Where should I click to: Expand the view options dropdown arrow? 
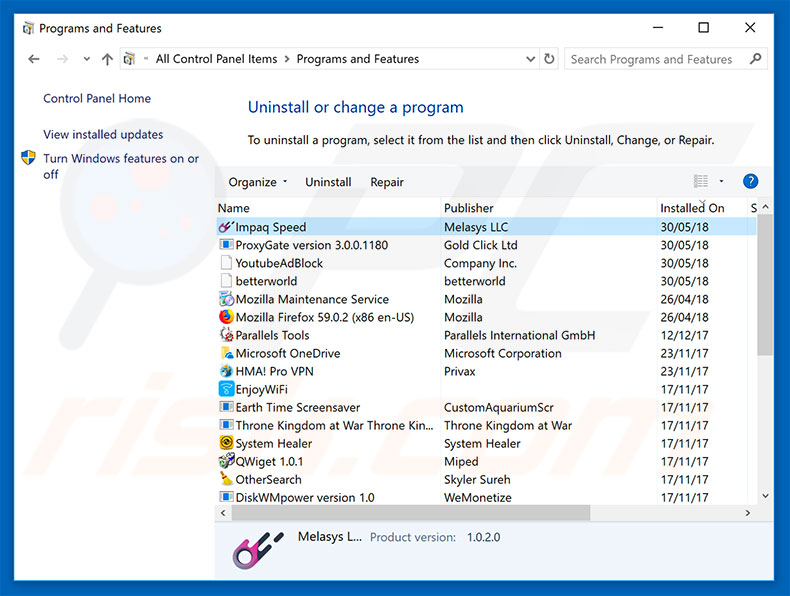[x=721, y=181]
